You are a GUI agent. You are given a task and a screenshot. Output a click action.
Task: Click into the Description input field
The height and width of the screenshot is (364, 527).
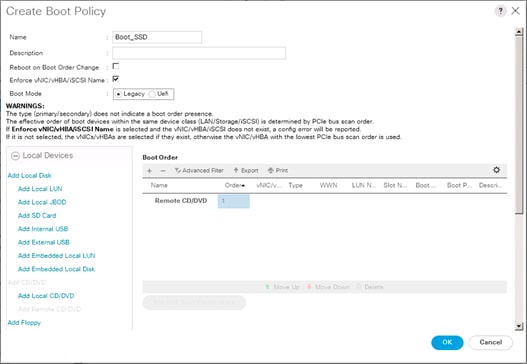199,53
